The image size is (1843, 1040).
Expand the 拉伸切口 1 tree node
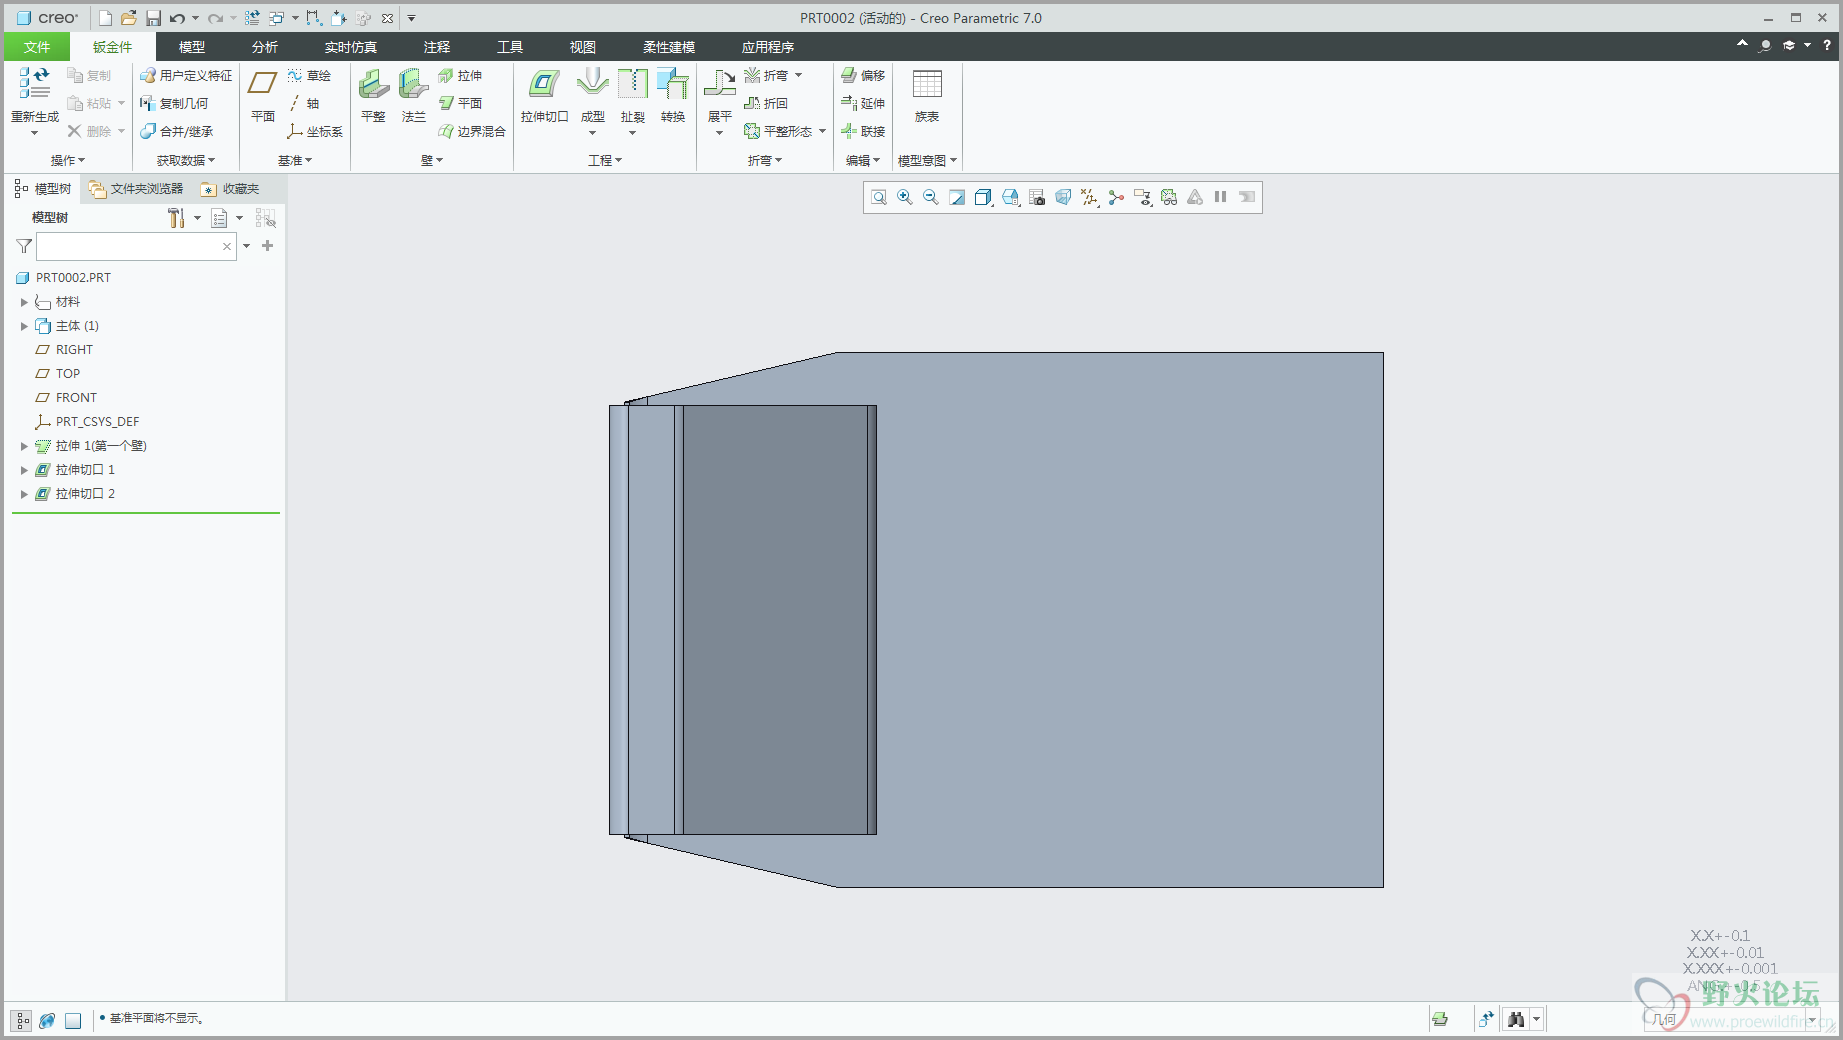point(24,470)
